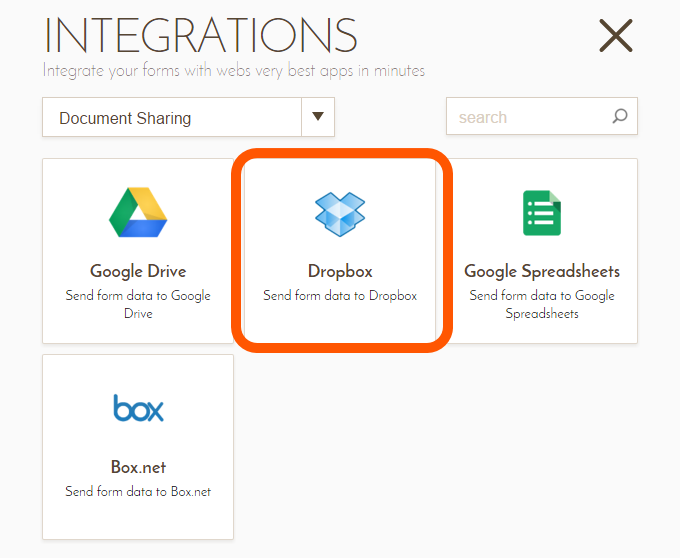Click 'Send form data to Box.net' description
Image resolution: width=680 pixels, height=558 pixels.
138,491
